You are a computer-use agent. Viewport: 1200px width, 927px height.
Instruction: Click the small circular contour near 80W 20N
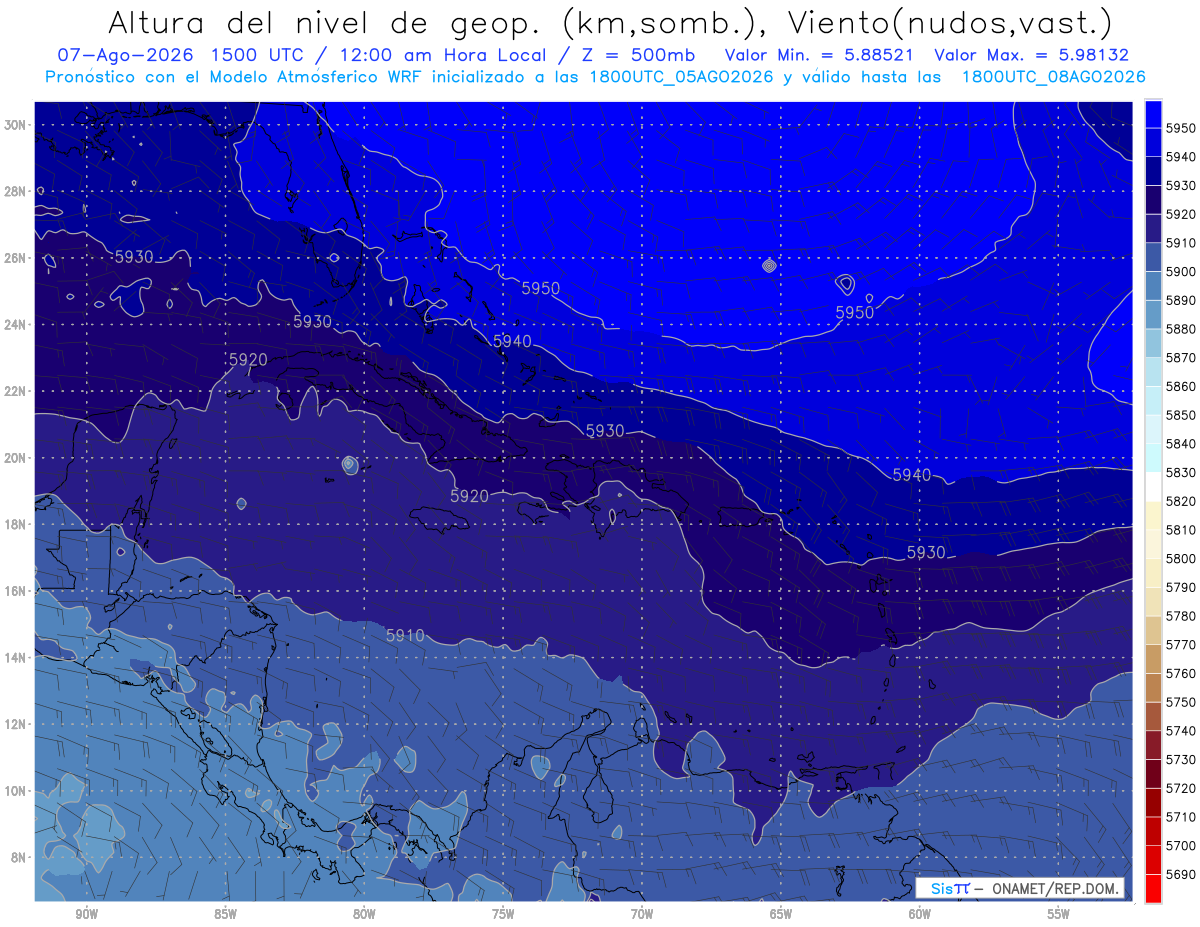click(349, 464)
